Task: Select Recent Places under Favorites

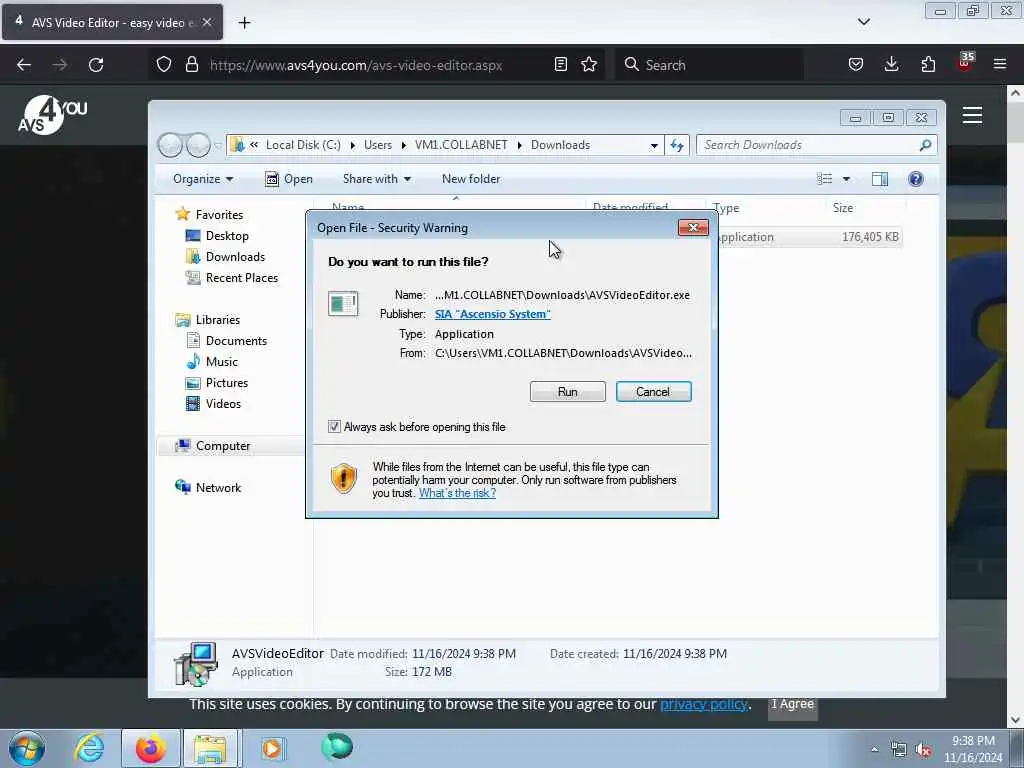Action: click(x=242, y=278)
